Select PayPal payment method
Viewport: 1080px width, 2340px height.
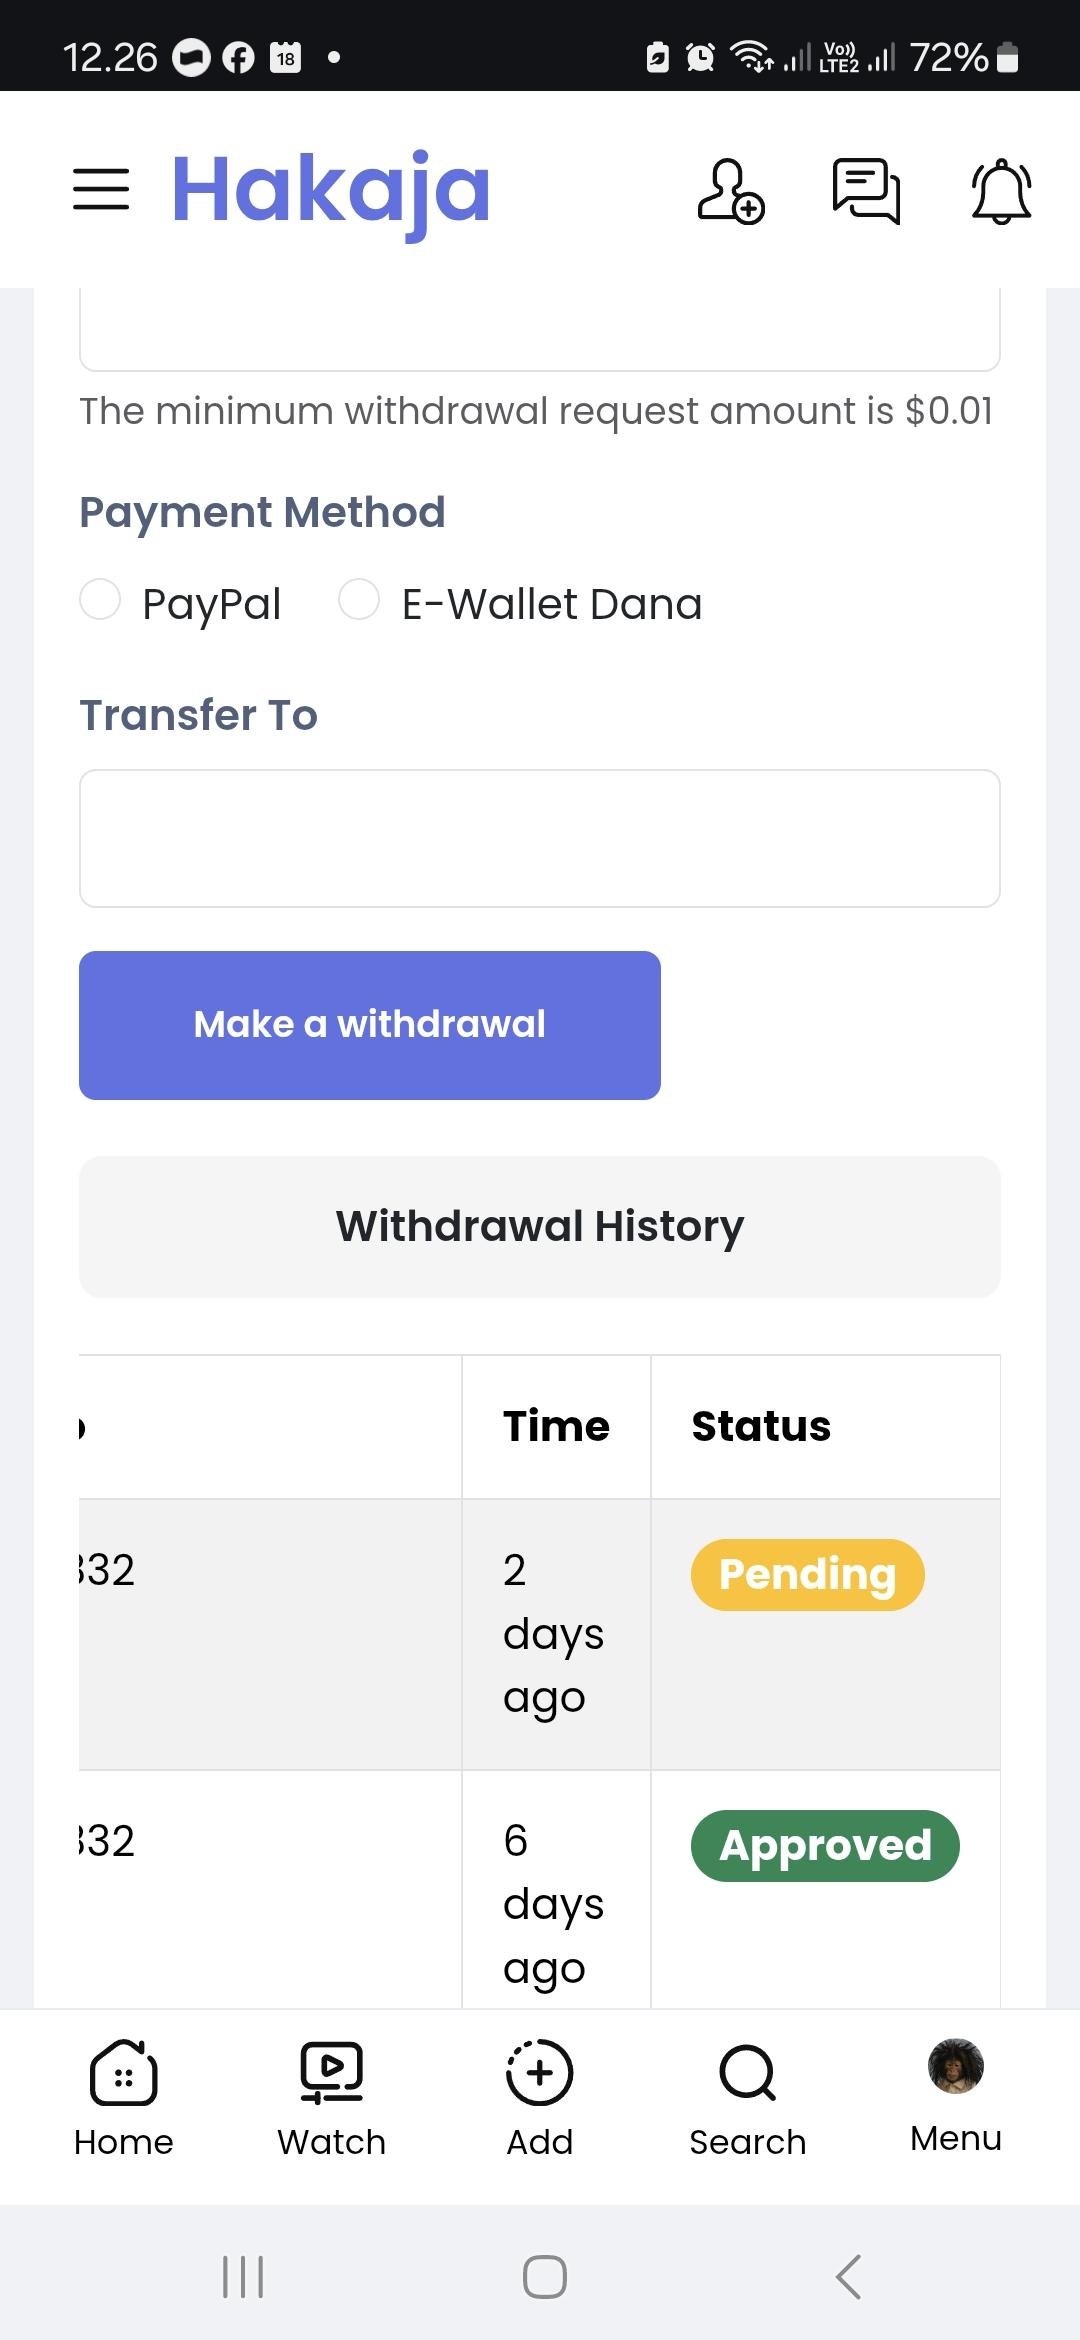coord(100,600)
